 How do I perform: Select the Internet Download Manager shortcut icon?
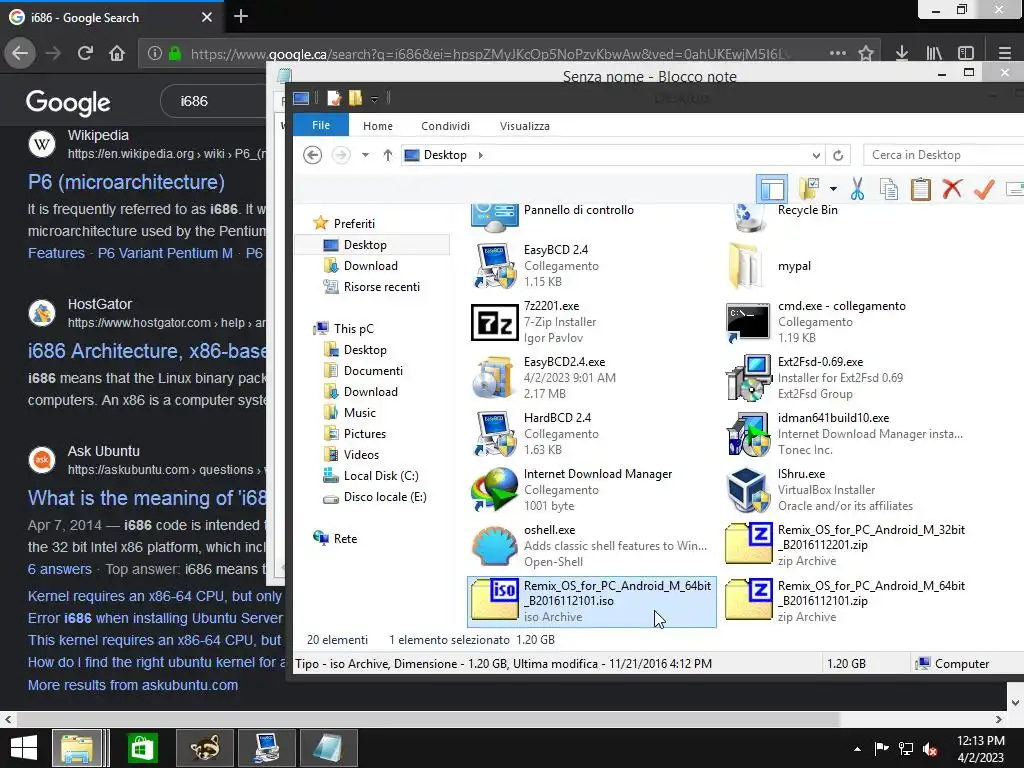494,490
